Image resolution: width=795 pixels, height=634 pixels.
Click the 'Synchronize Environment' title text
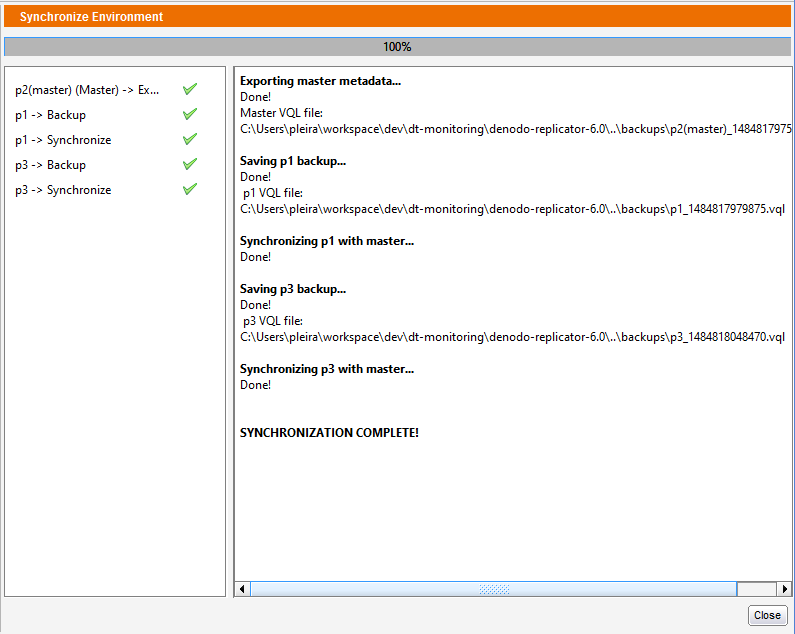coord(91,17)
